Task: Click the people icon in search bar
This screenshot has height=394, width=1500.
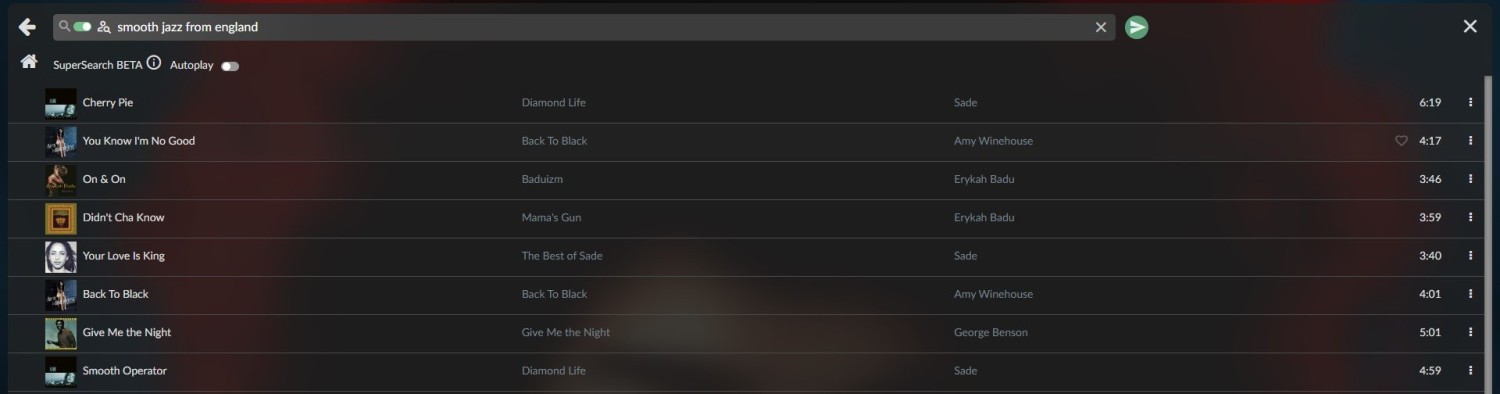Action: (104, 27)
